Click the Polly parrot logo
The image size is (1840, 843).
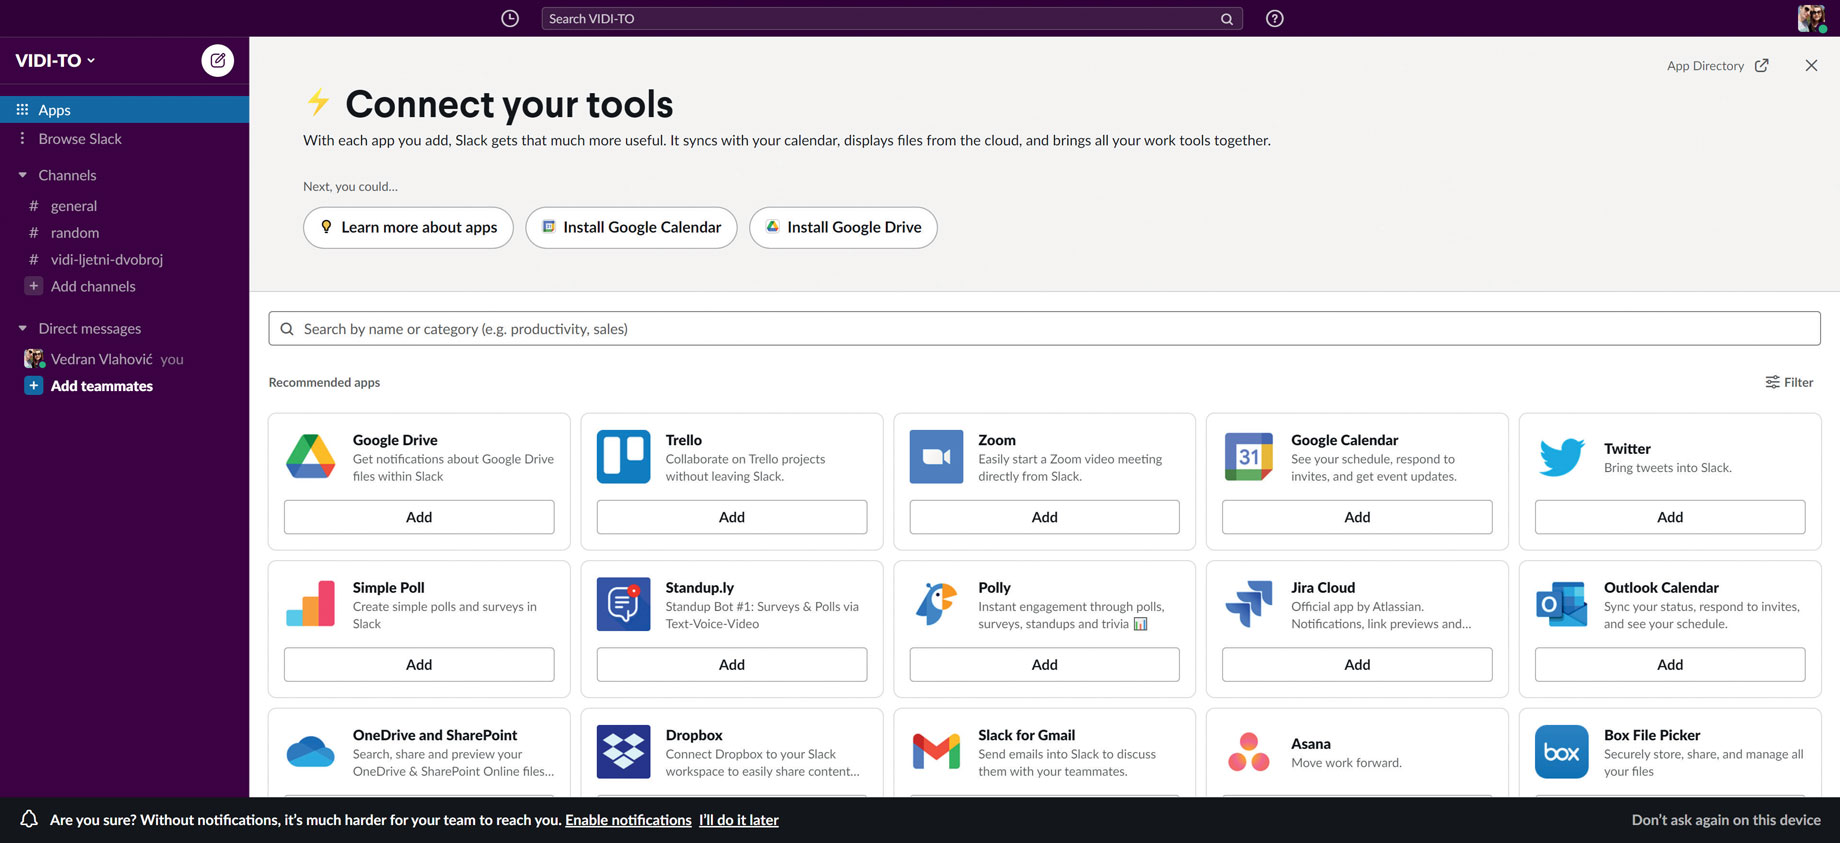click(x=936, y=604)
